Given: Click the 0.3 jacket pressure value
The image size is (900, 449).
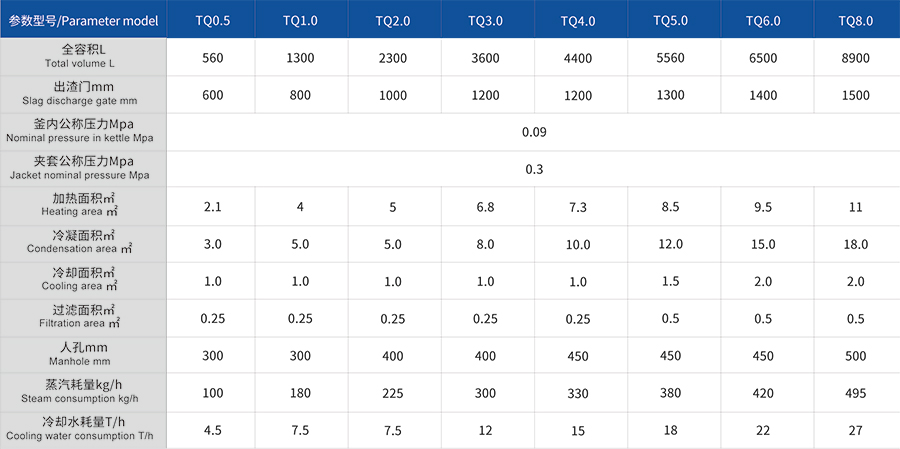Looking at the screenshot, I should click(534, 169).
